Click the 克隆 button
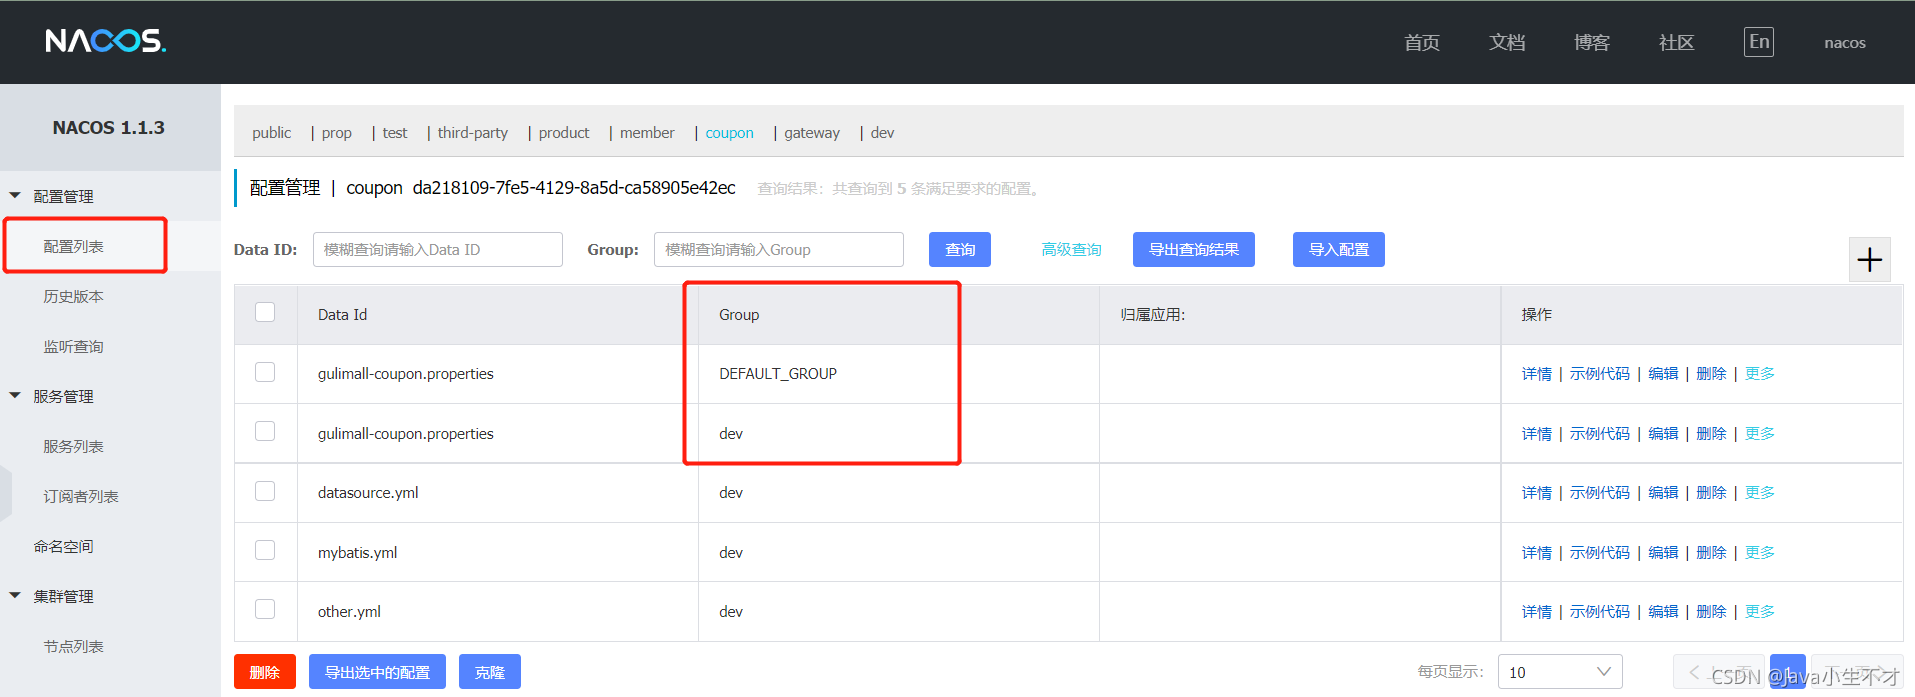 [490, 672]
